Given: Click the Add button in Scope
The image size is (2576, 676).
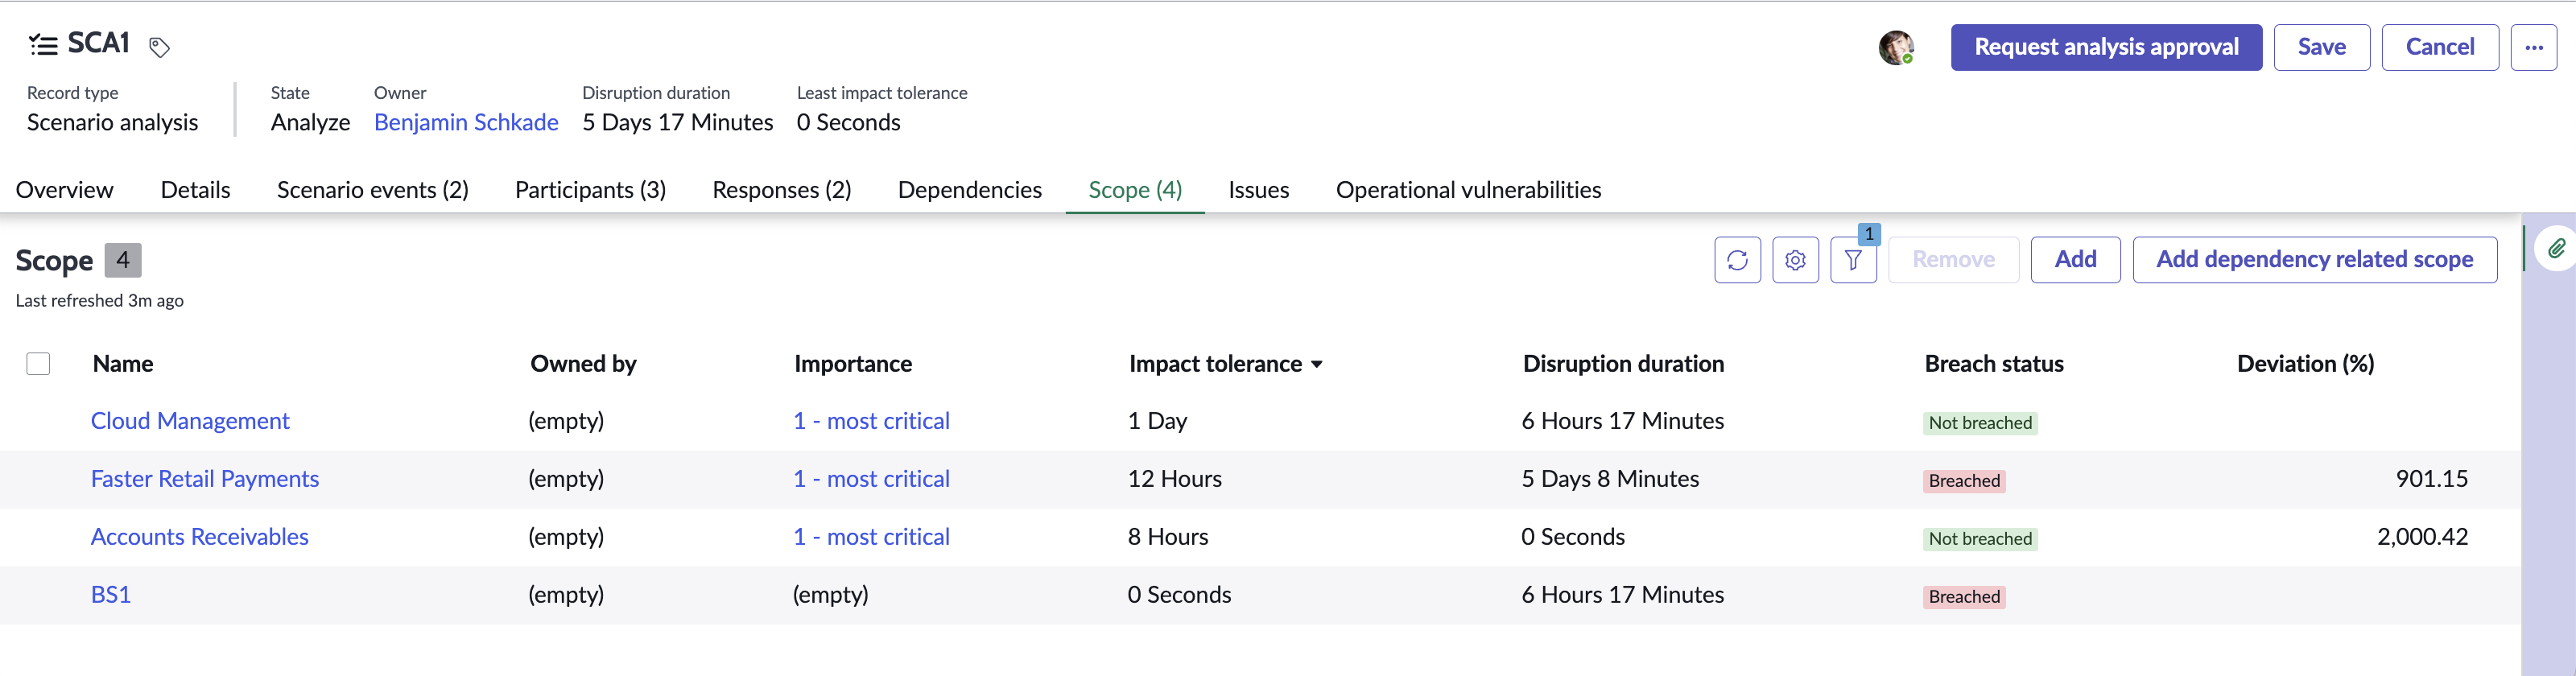Looking at the screenshot, I should 2075,260.
